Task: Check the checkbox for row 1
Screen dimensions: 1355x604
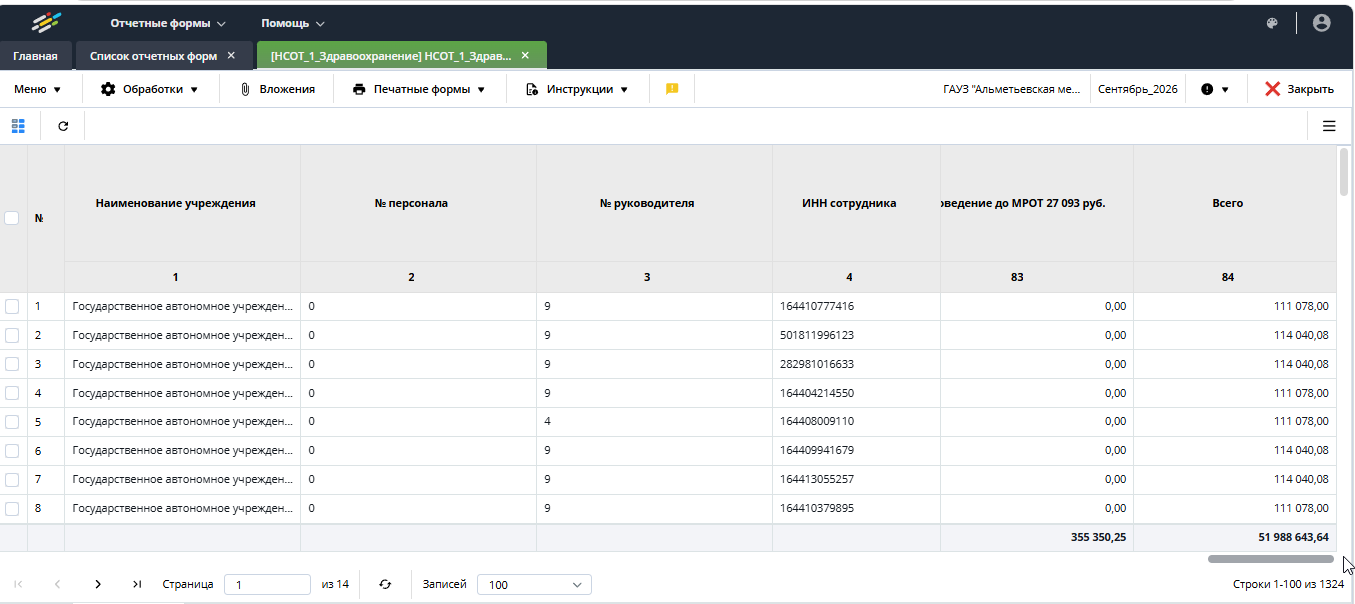Action: coord(12,306)
